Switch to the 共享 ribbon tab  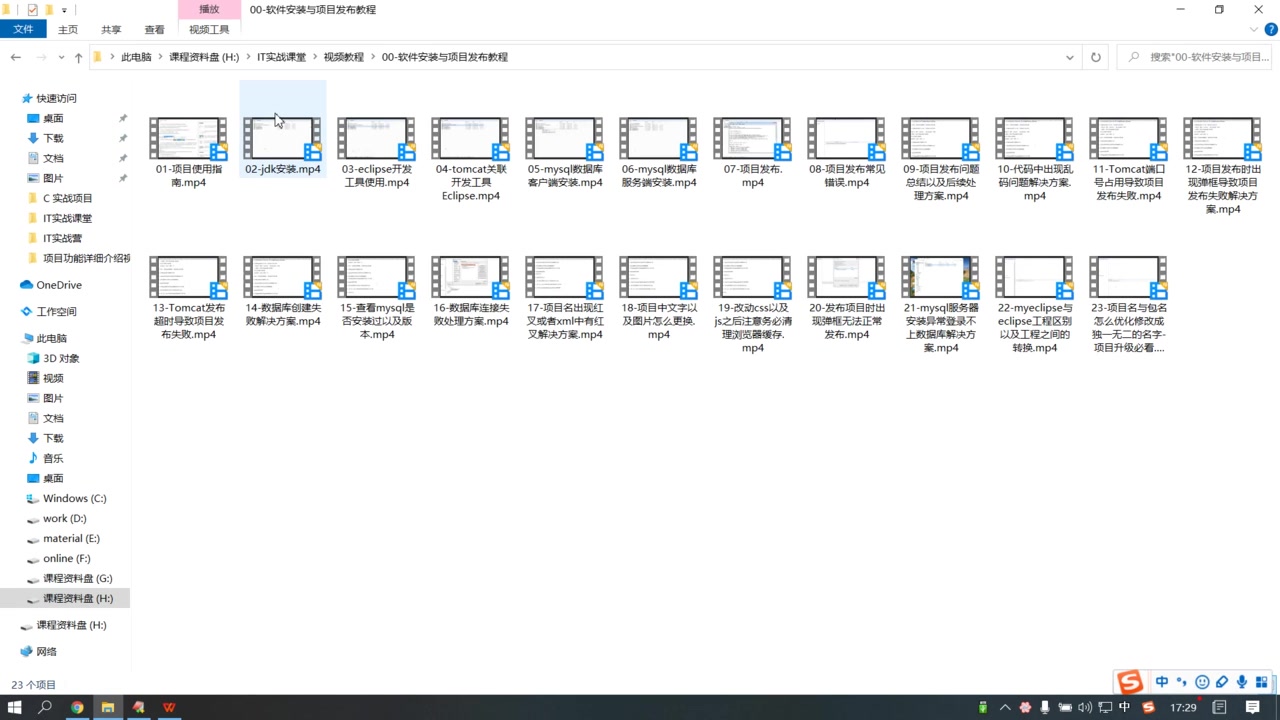[x=111, y=30]
